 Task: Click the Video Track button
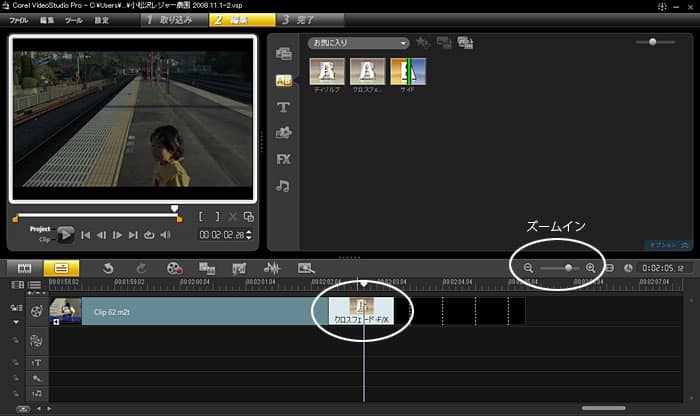click(x=36, y=311)
